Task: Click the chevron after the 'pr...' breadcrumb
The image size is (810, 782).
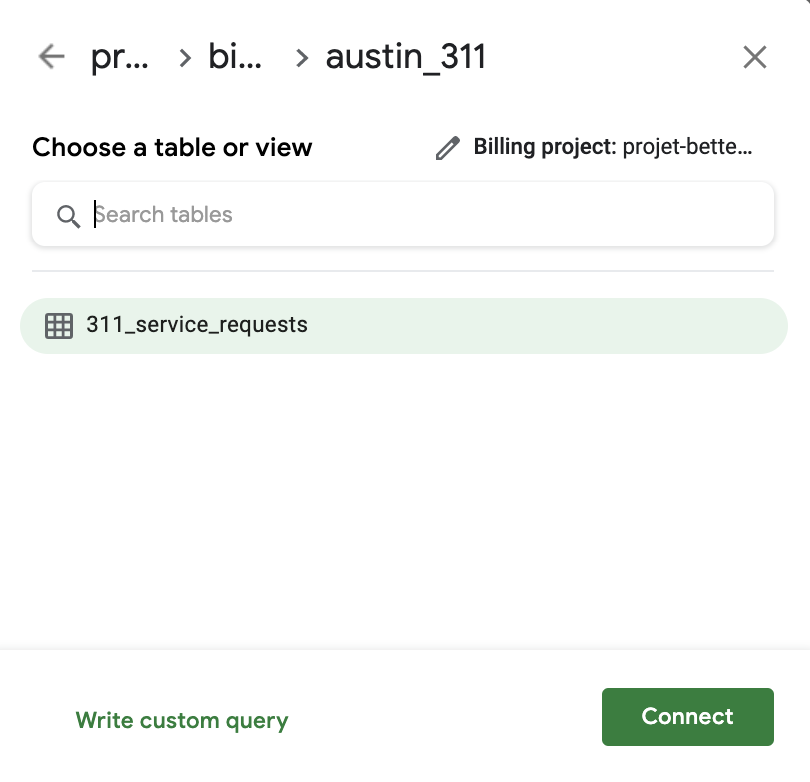Action: [185, 58]
